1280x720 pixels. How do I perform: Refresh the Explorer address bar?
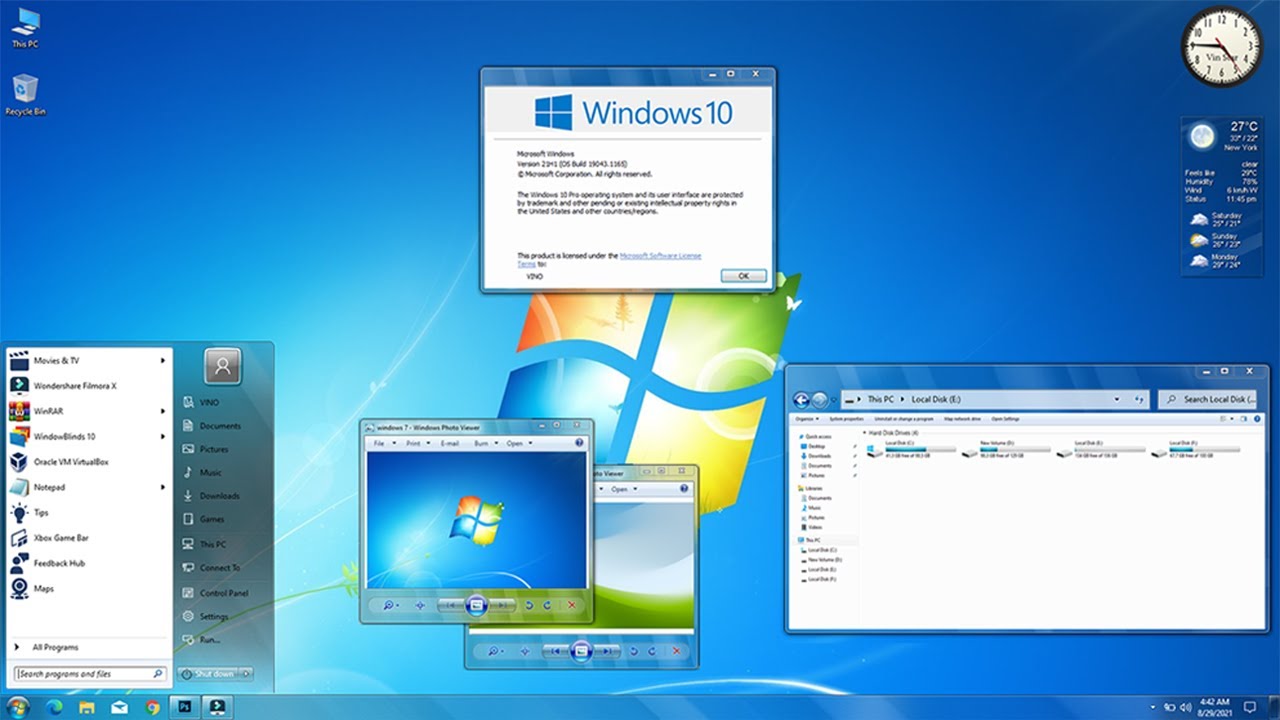1139,400
